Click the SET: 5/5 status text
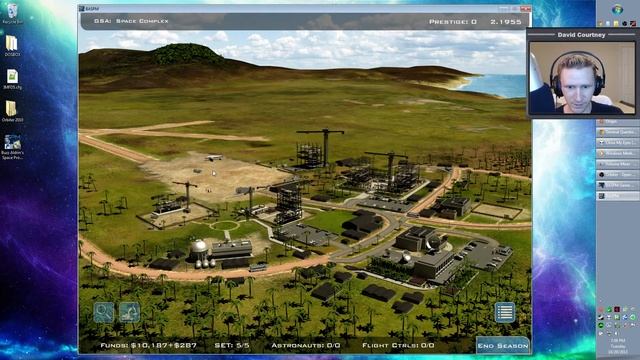 point(232,345)
